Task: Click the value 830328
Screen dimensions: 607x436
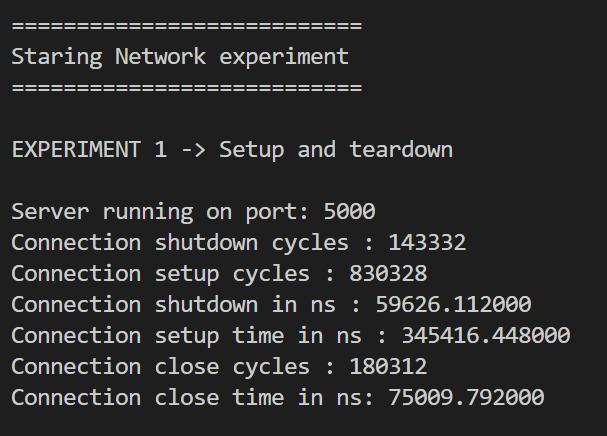Action: click(388, 274)
